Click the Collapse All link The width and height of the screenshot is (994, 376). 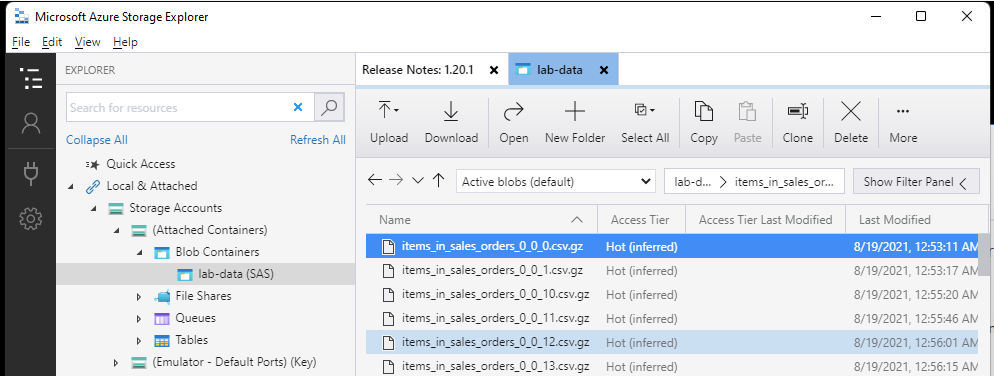pos(96,139)
